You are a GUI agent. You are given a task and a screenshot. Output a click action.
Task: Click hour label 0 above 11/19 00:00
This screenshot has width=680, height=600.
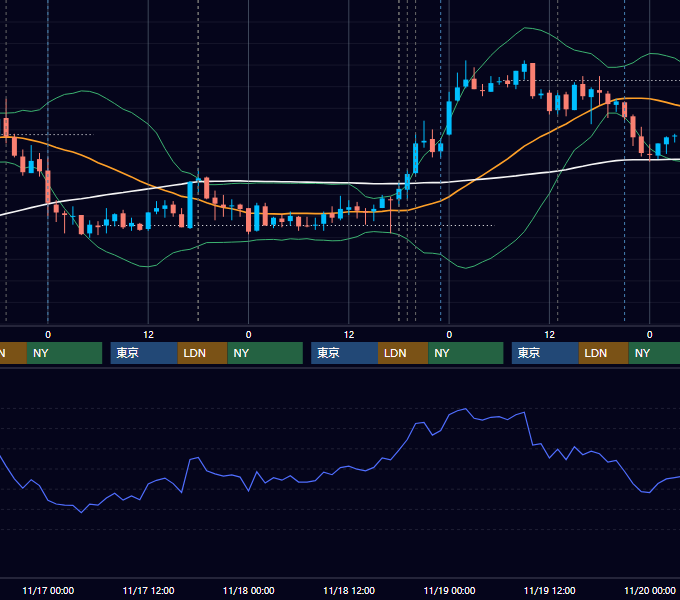pos(449,335)
